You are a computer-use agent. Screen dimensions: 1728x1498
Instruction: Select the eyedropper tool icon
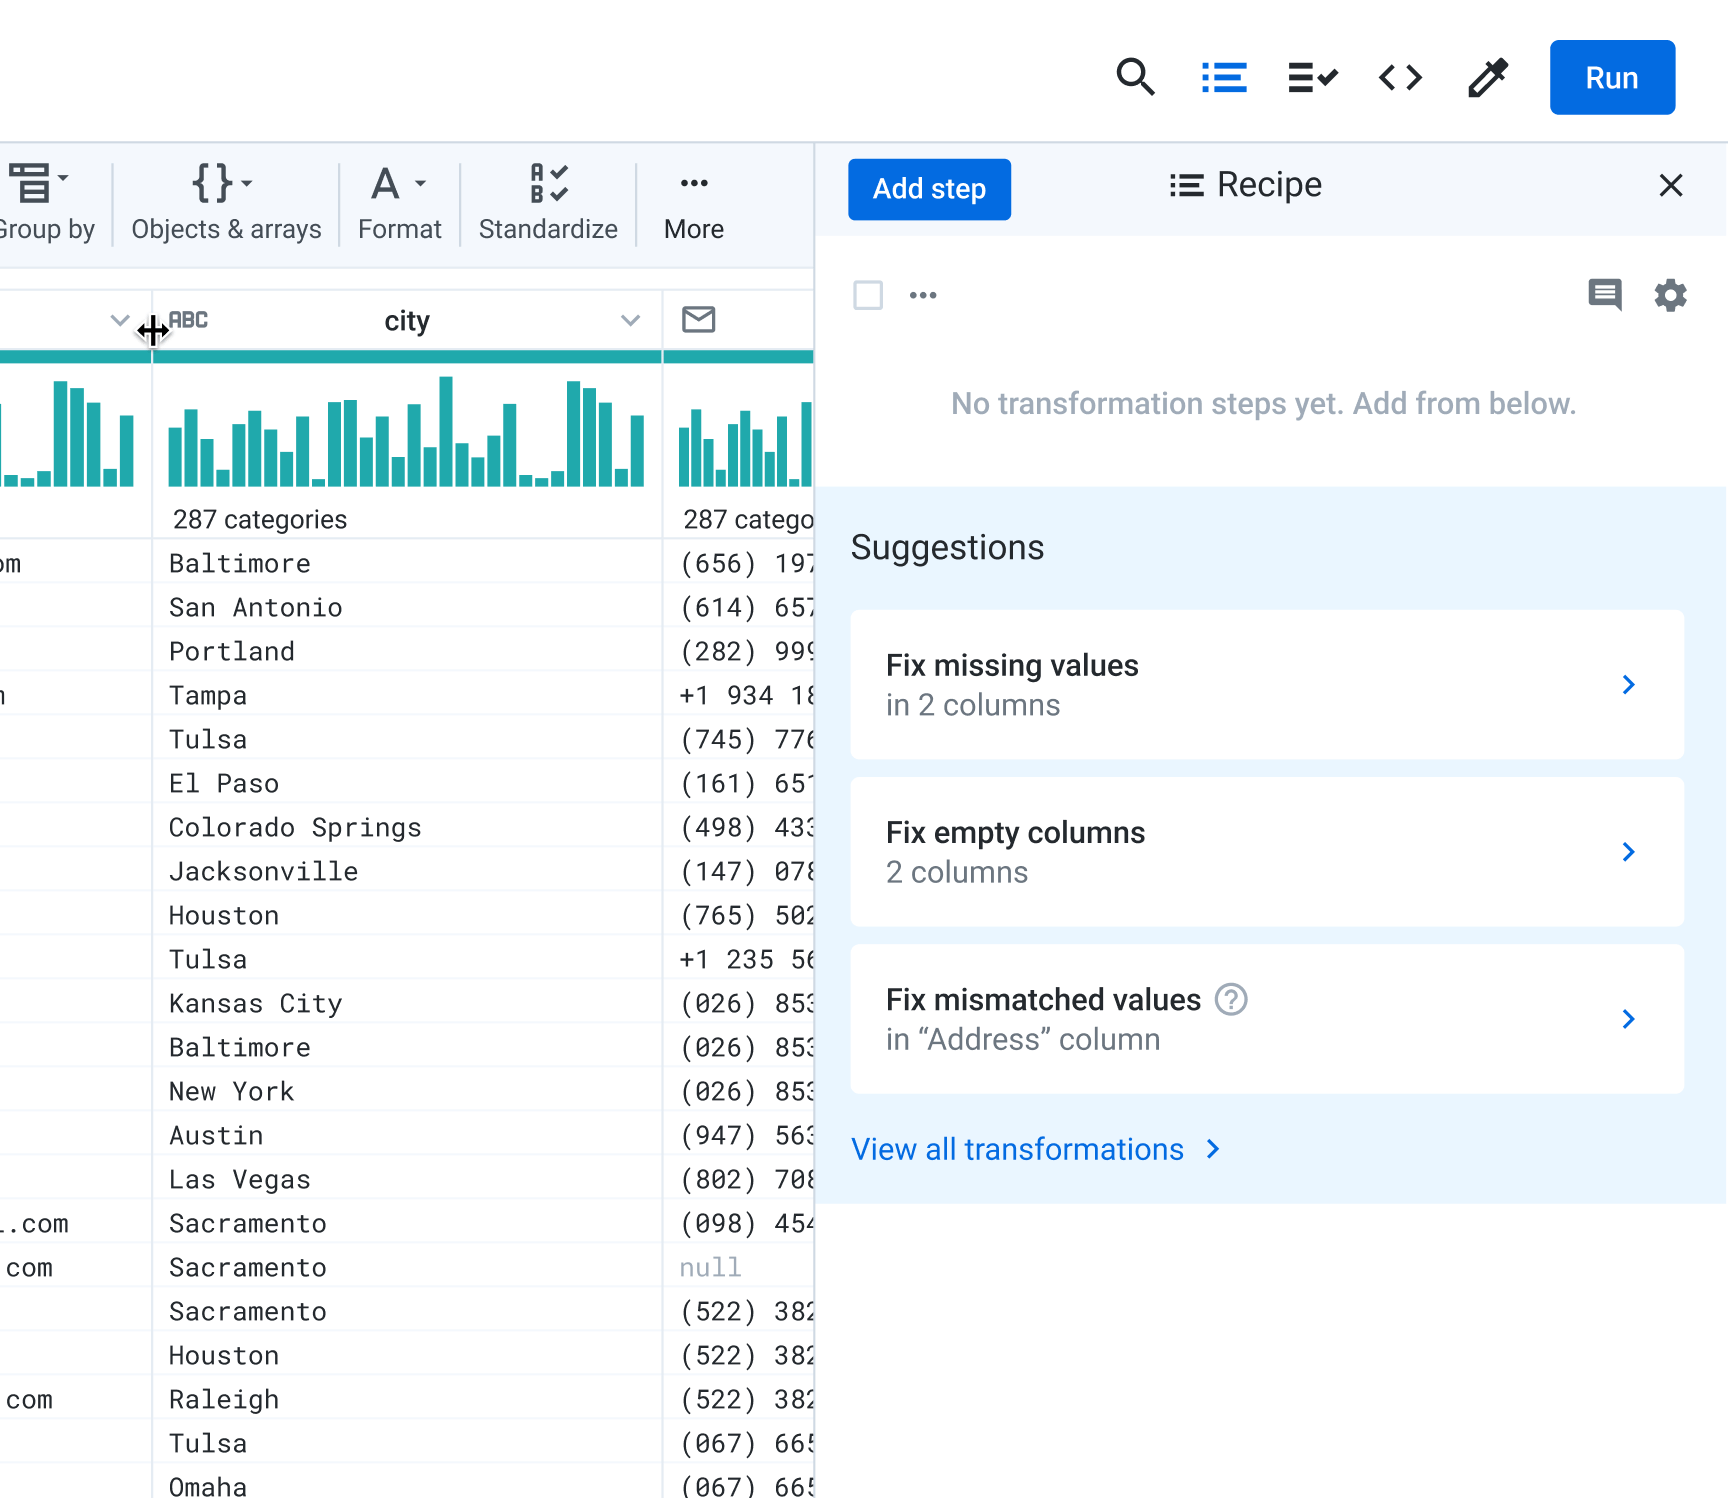pos(1488,77)
